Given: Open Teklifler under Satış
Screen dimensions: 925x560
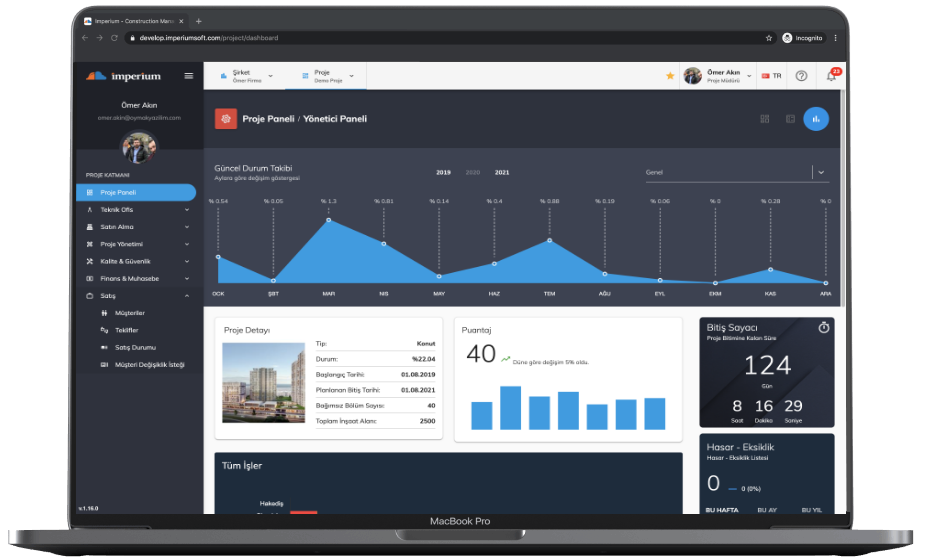Looking at the screenshot, I should [127, 330].
